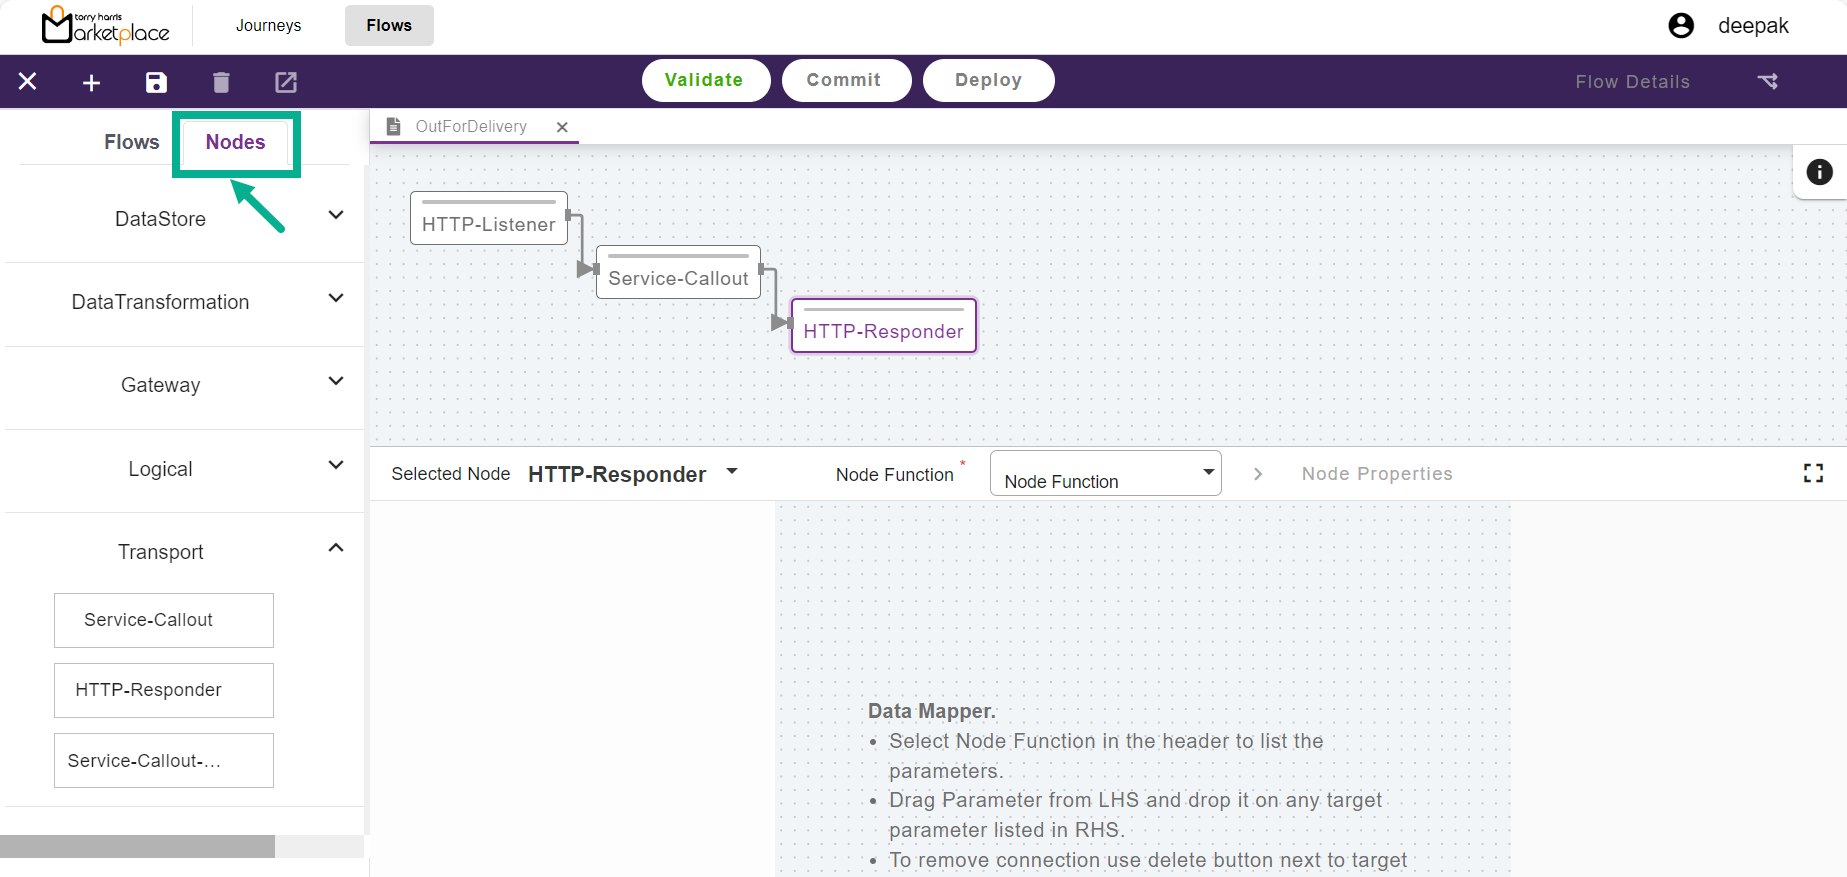Image resolution: width=1847 pixels, height=877 pixels.
Task: Click the Validate button
Action: pos(705,80)
